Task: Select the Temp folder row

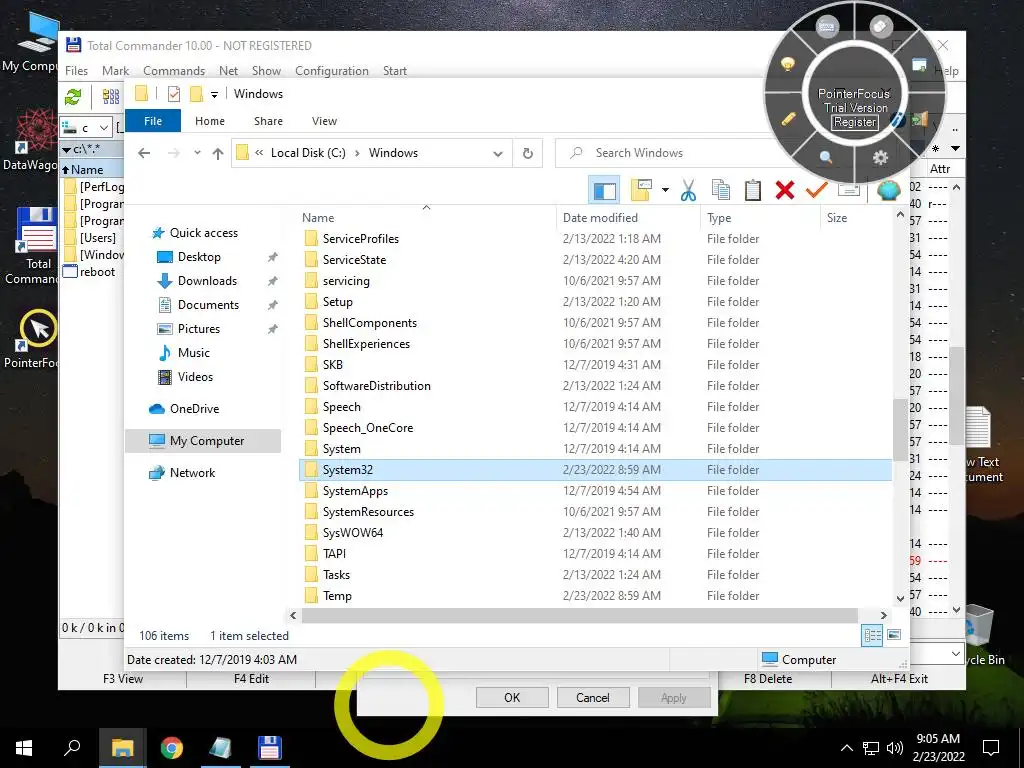Action: (x=596, y=596)
